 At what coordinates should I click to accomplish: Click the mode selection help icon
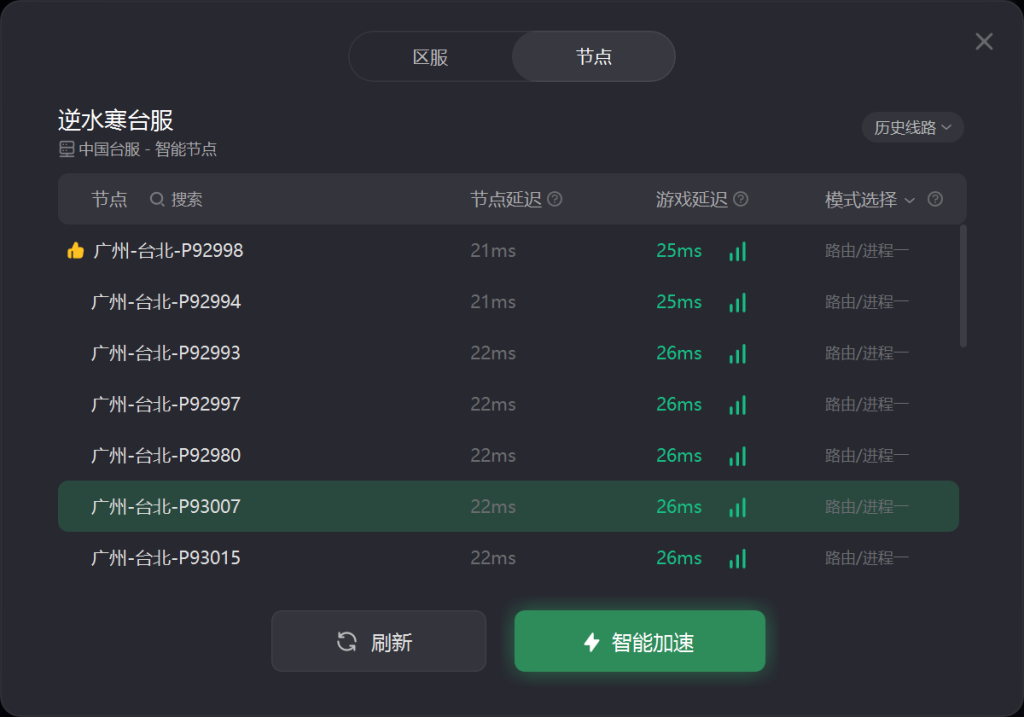click(935, 199)
